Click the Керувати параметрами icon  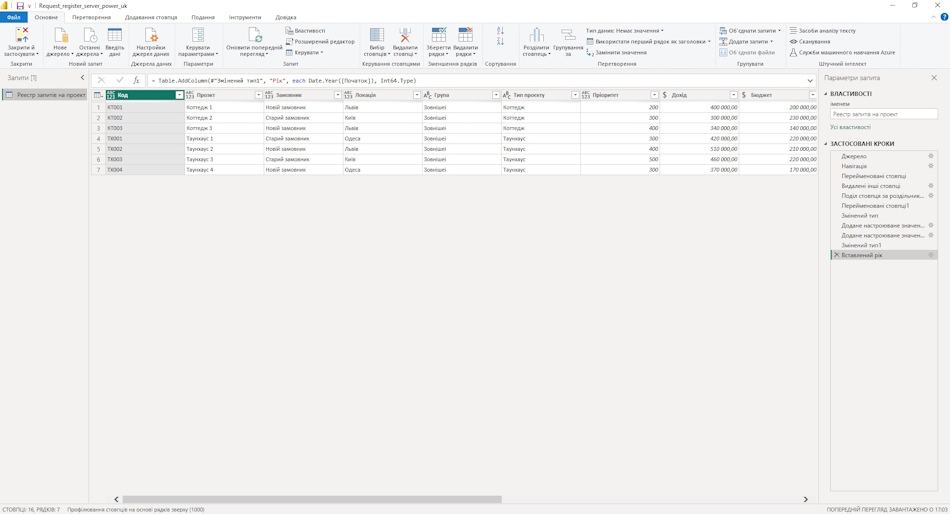pyautogui.click(x=198, y=35)
